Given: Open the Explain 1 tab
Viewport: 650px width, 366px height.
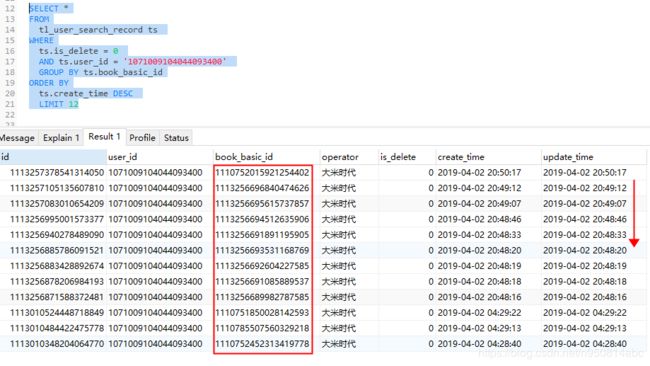Looking at the screenshot, I should click(61, 138).
